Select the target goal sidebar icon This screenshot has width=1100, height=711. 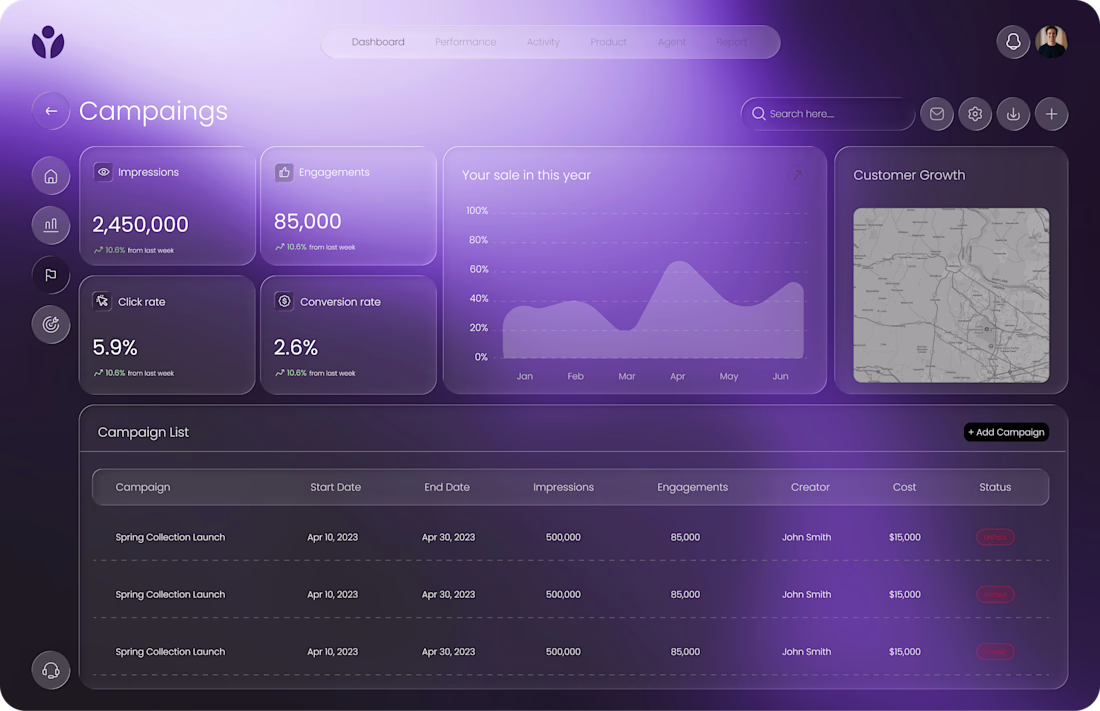(x=51, y=324)
